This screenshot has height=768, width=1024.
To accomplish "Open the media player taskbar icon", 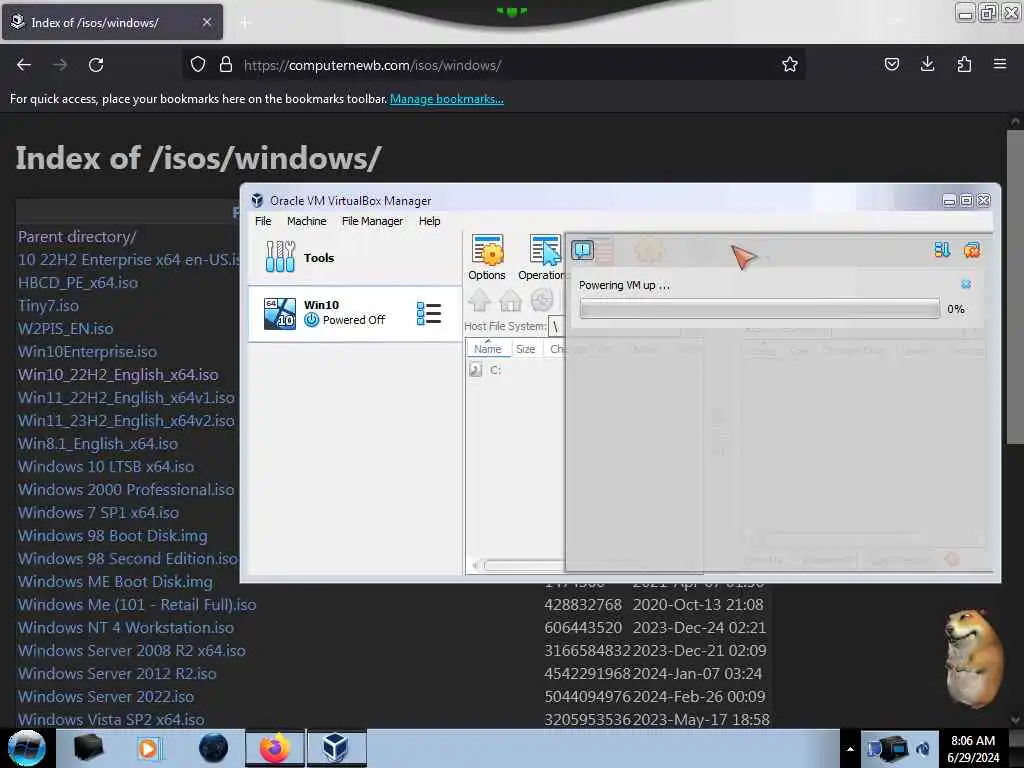I will pos(148,748).
